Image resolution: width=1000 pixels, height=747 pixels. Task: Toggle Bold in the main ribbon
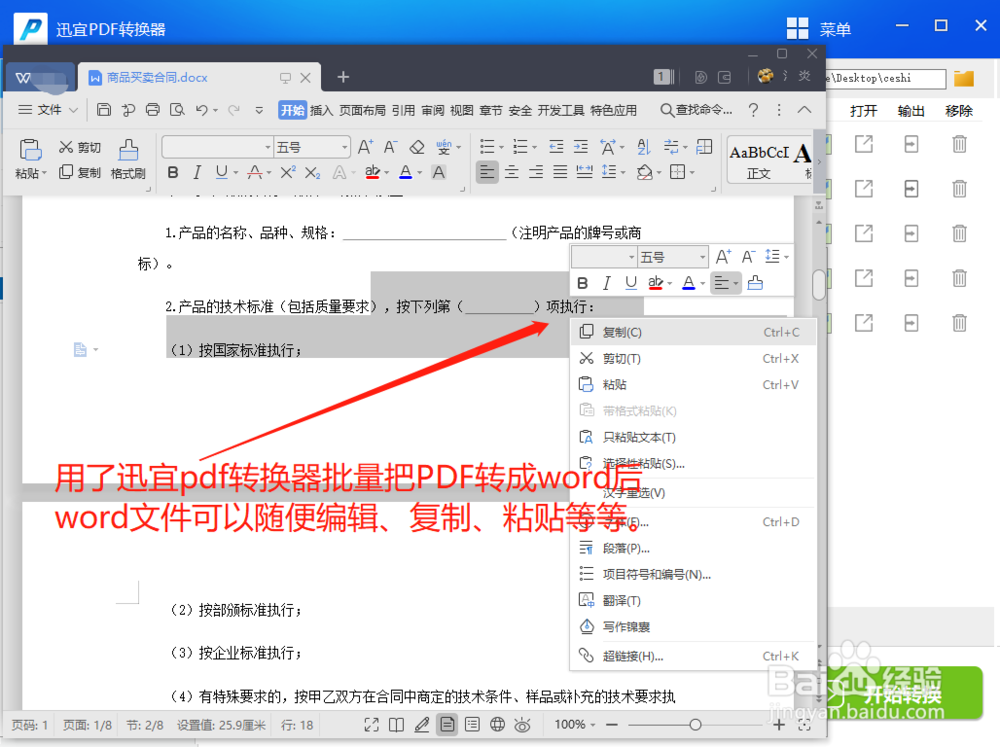[173, 172]
